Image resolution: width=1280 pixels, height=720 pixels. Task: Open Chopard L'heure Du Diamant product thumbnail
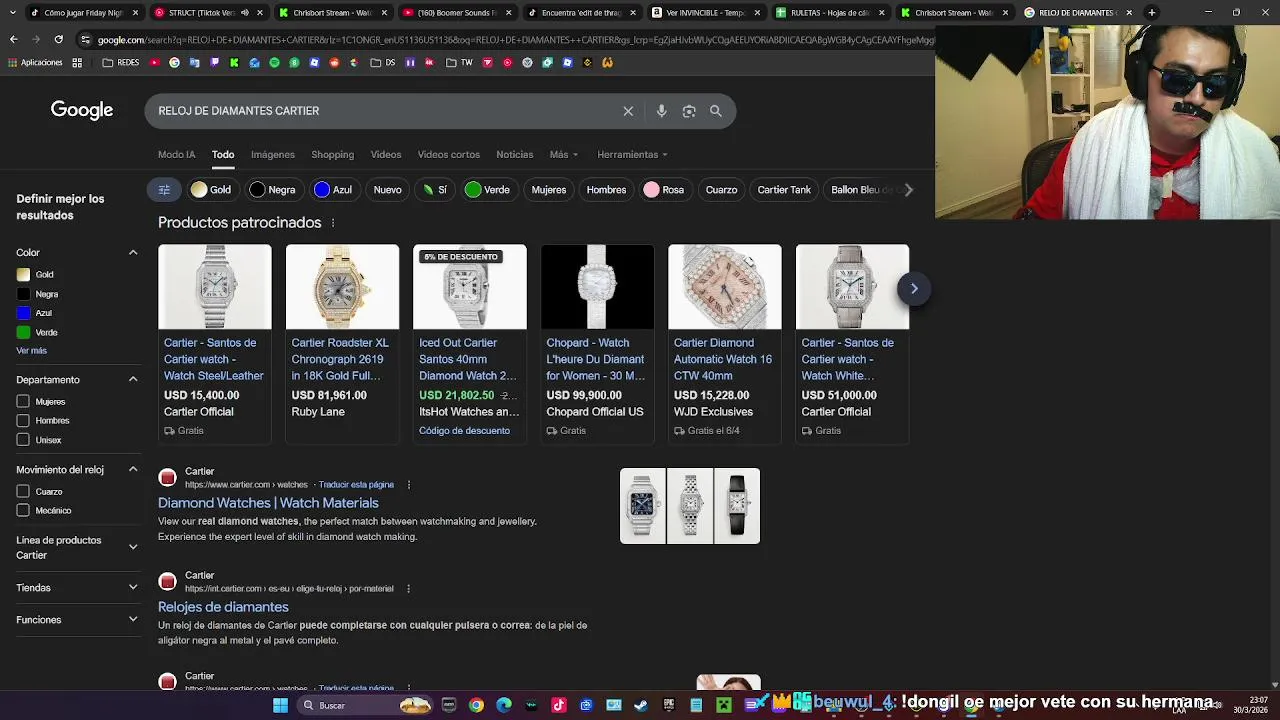click(x=597, y=287)
